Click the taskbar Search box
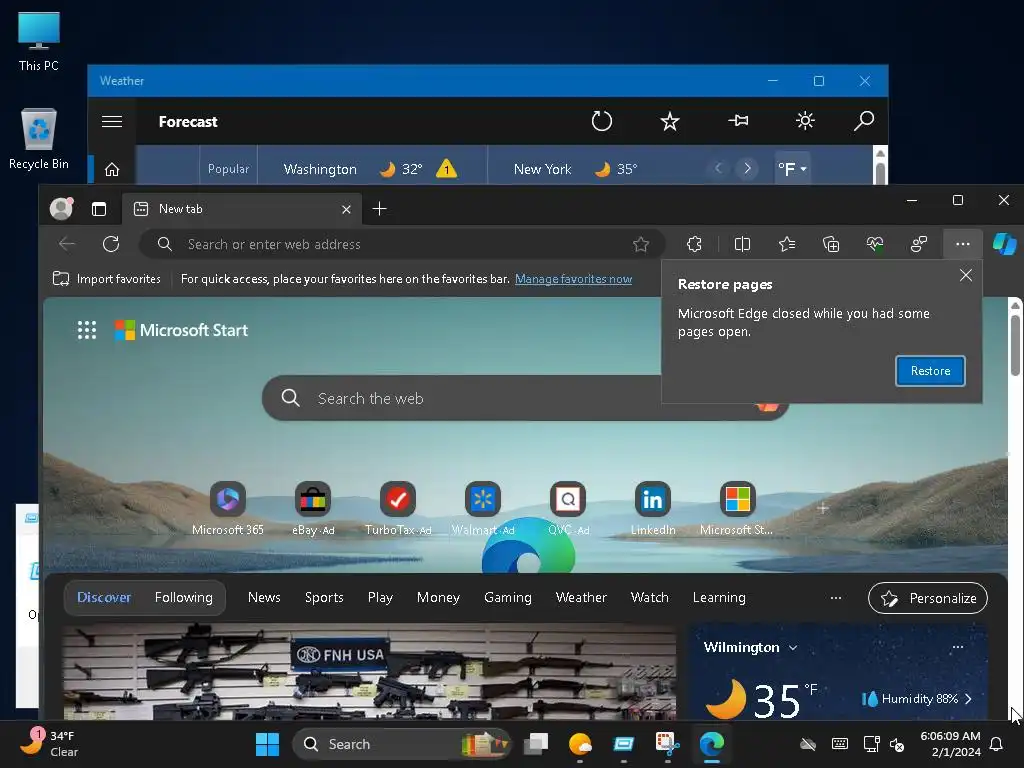This screenshot has width=1024, height=768. (x=400, y=744)
